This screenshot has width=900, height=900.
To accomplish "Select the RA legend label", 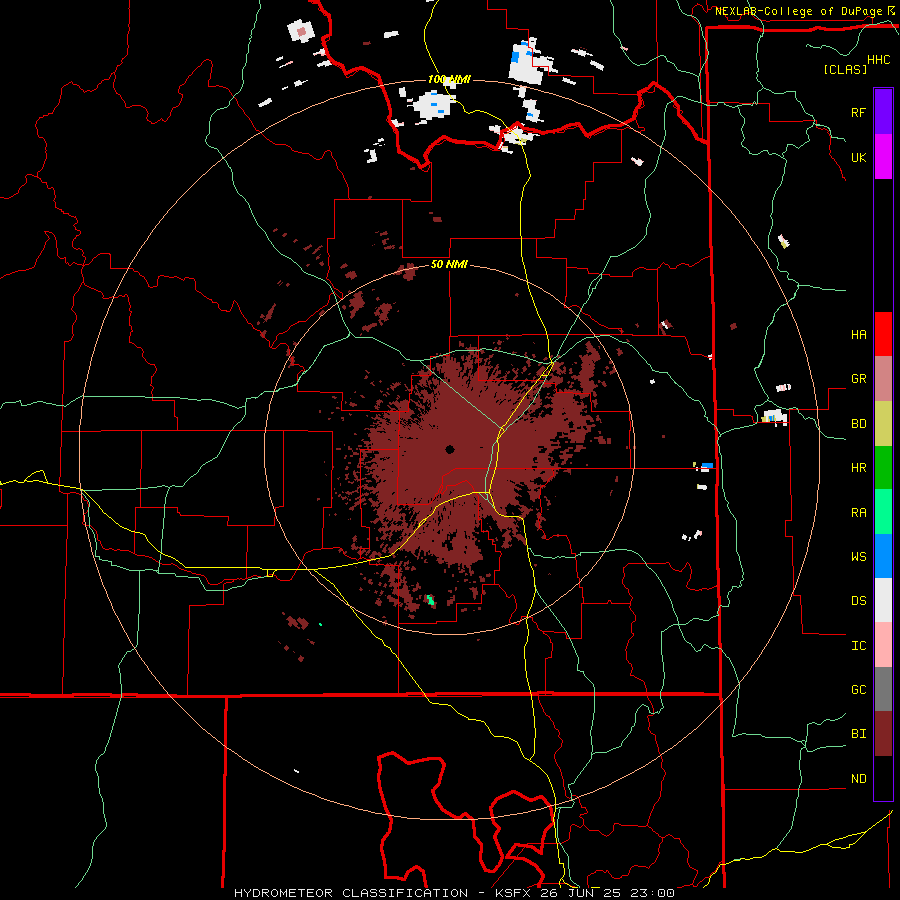I will 858,512.
